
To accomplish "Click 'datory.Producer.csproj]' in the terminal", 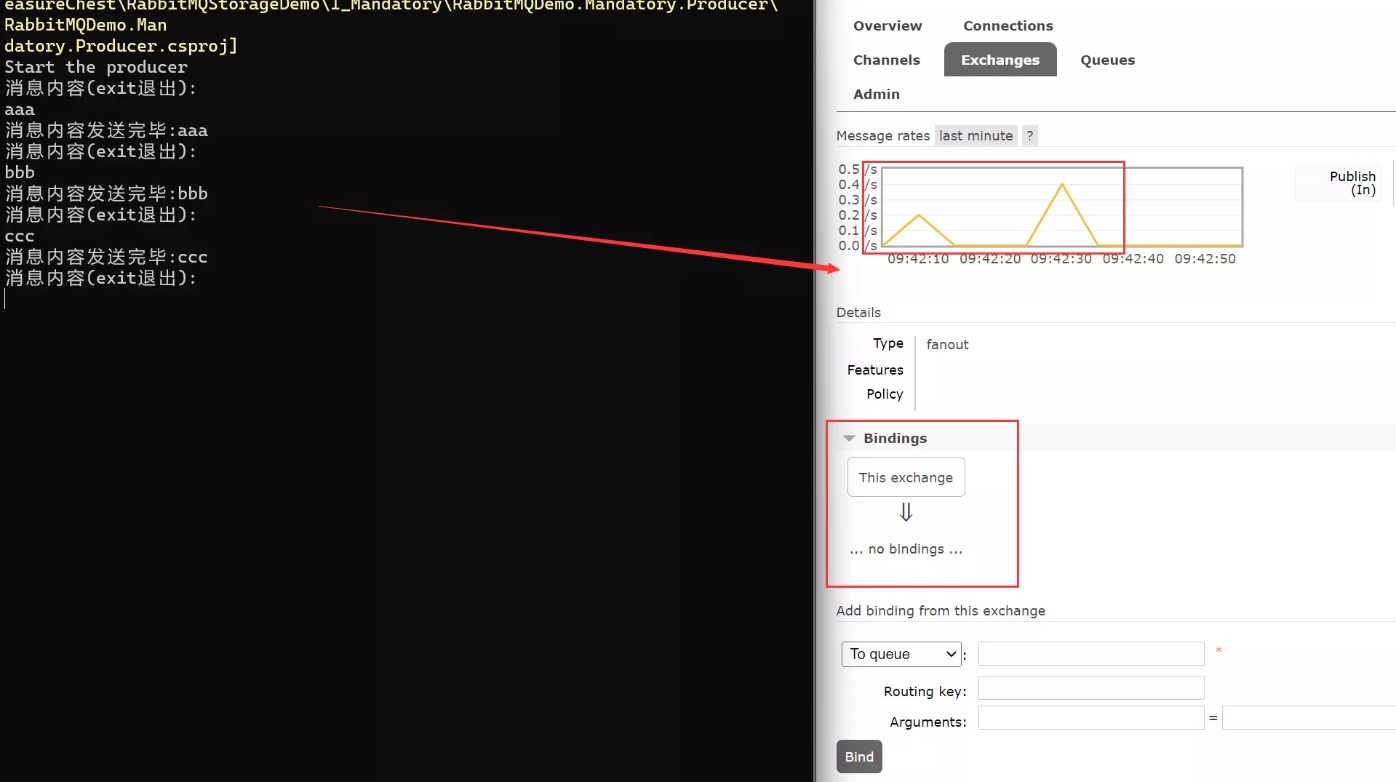I will [121, 46].
